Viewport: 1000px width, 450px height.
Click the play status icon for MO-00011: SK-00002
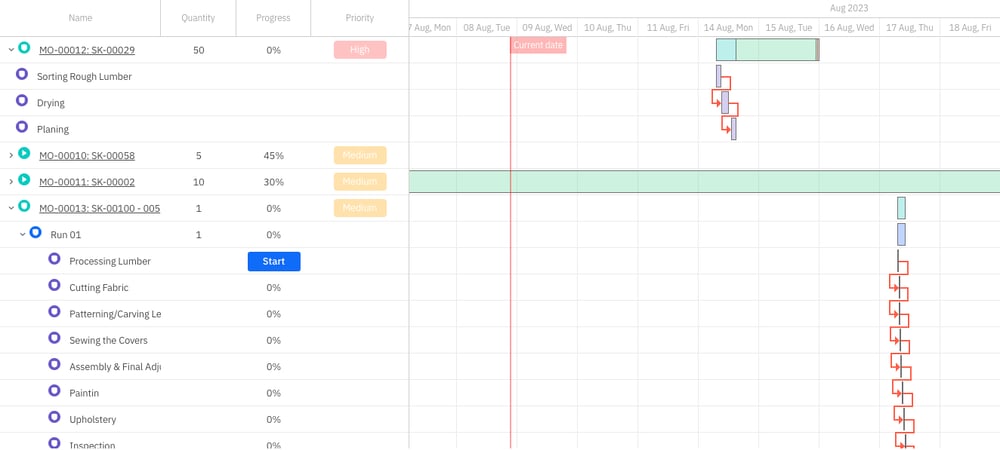[x=24, y=181]
